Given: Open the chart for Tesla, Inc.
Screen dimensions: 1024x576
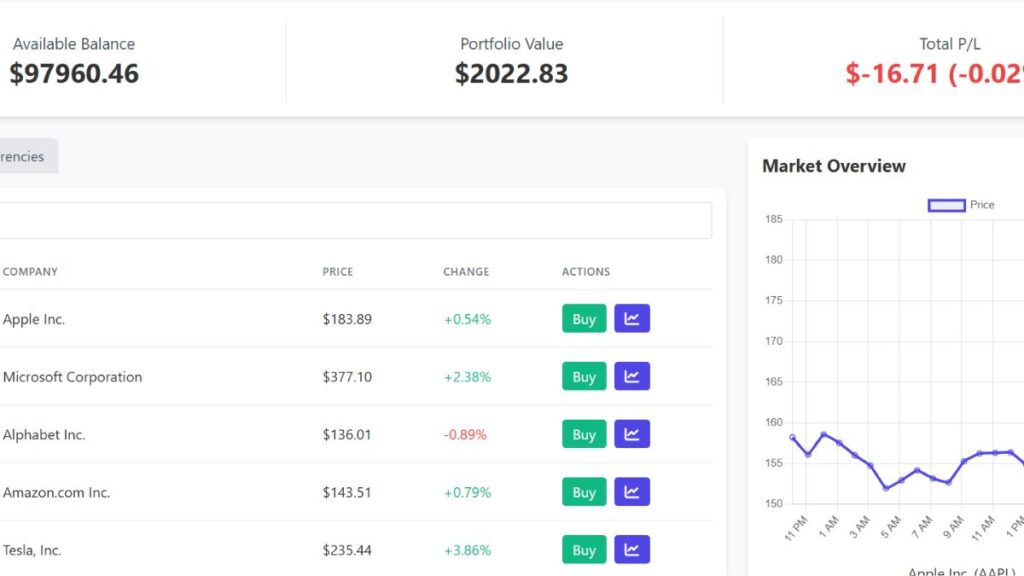Looking at the screenshot, I should click(632, 549).
